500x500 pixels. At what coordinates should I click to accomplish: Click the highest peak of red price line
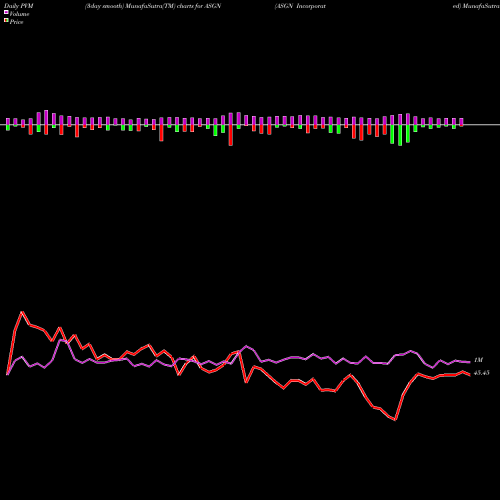22,312
